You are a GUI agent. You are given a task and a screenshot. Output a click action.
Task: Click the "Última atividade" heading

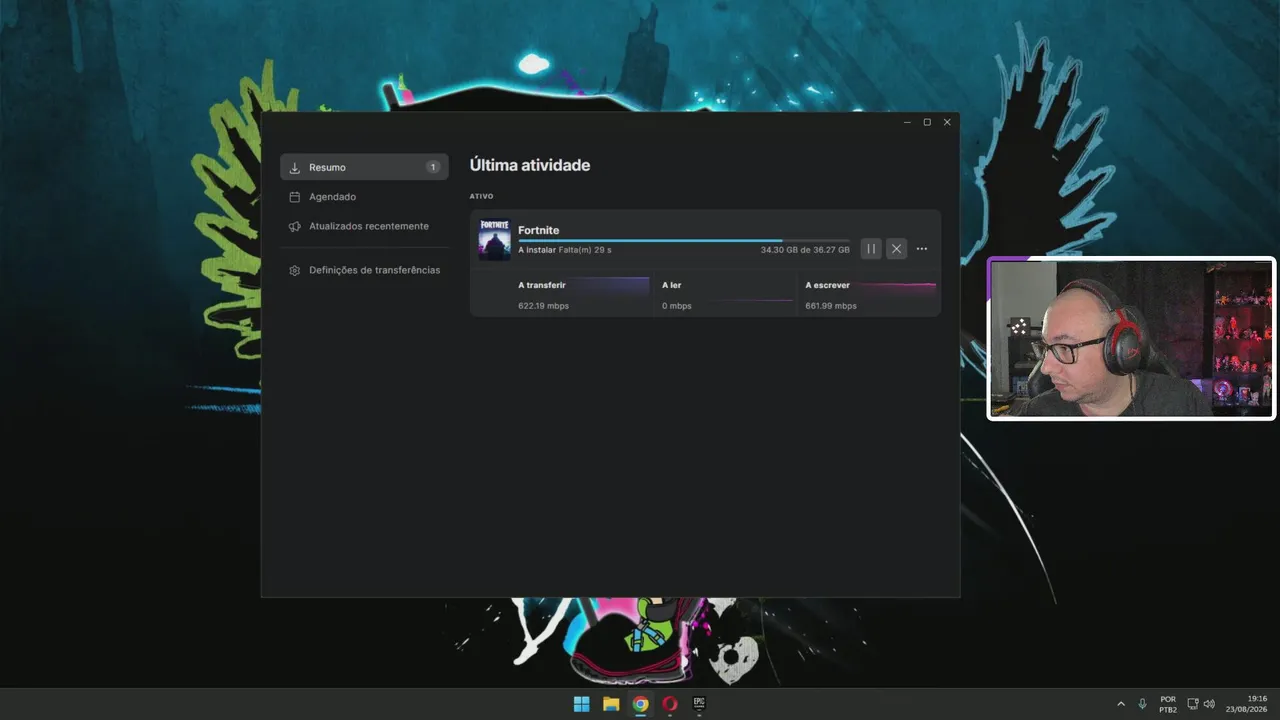[530, 165]
